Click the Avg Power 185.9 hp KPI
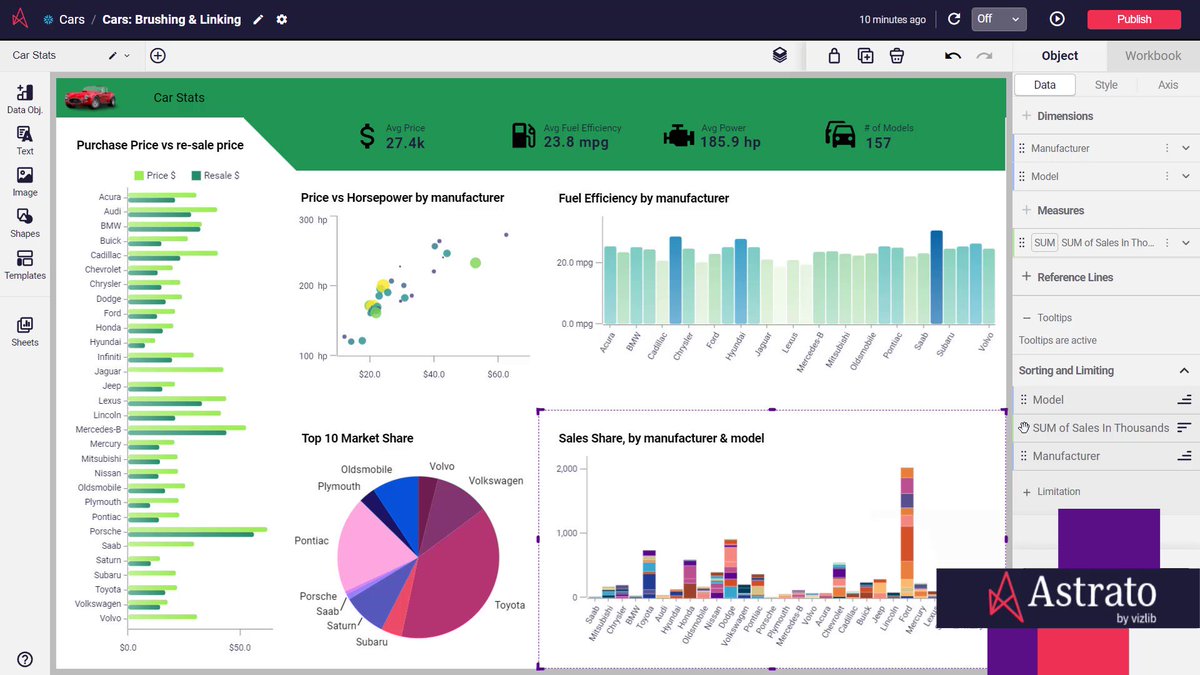 712,135
